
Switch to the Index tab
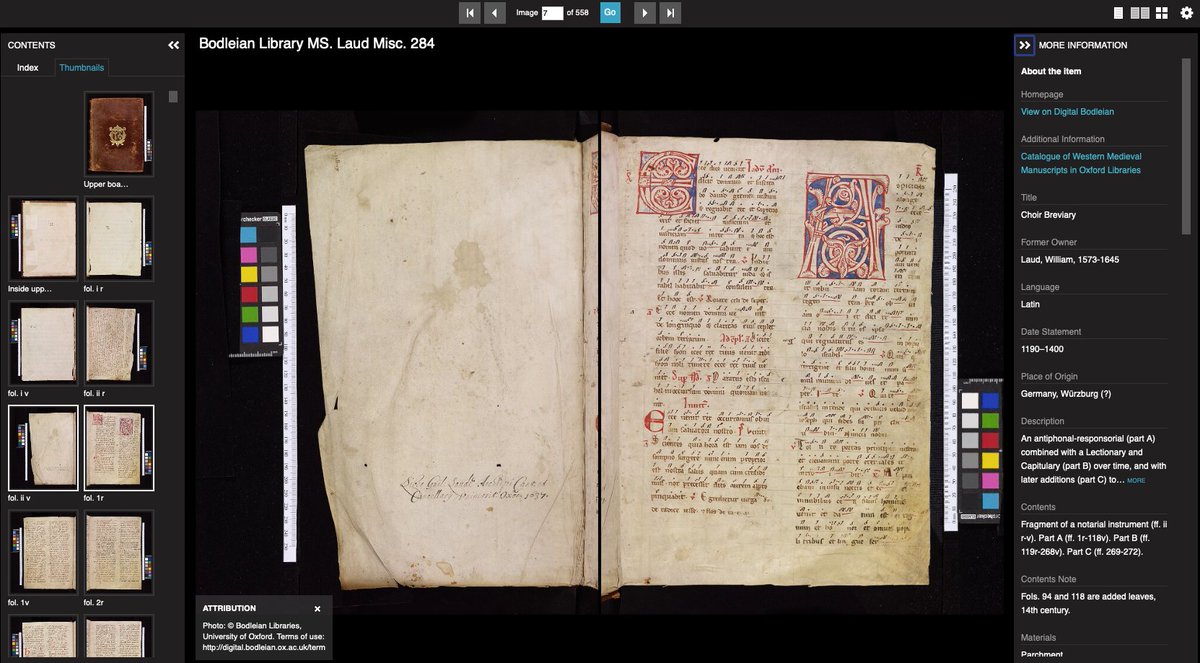pos(28,68)
